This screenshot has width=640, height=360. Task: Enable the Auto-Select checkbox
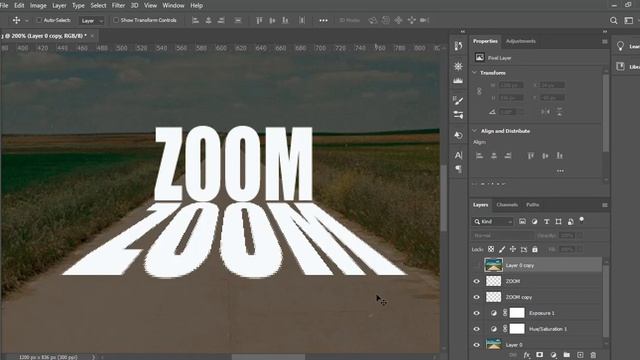click(x=39, y=20)
